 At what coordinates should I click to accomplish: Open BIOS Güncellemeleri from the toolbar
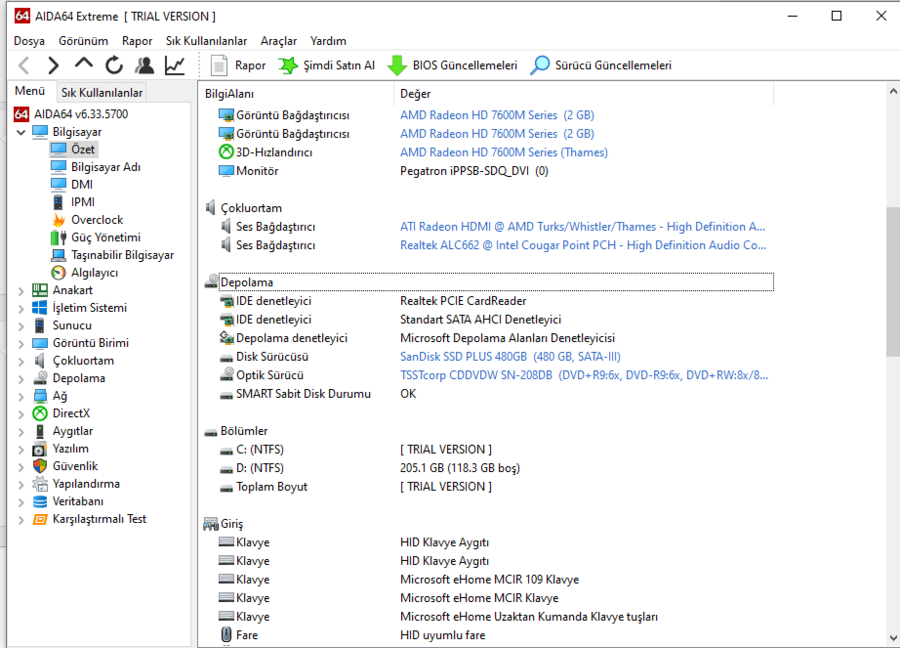(453, 66)
